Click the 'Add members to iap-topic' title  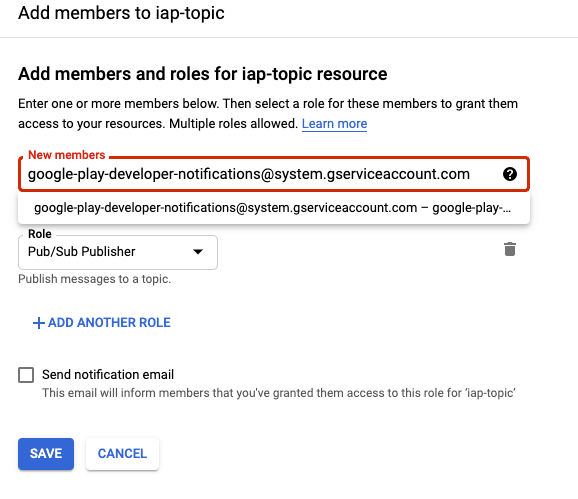(x=121, y=13)
